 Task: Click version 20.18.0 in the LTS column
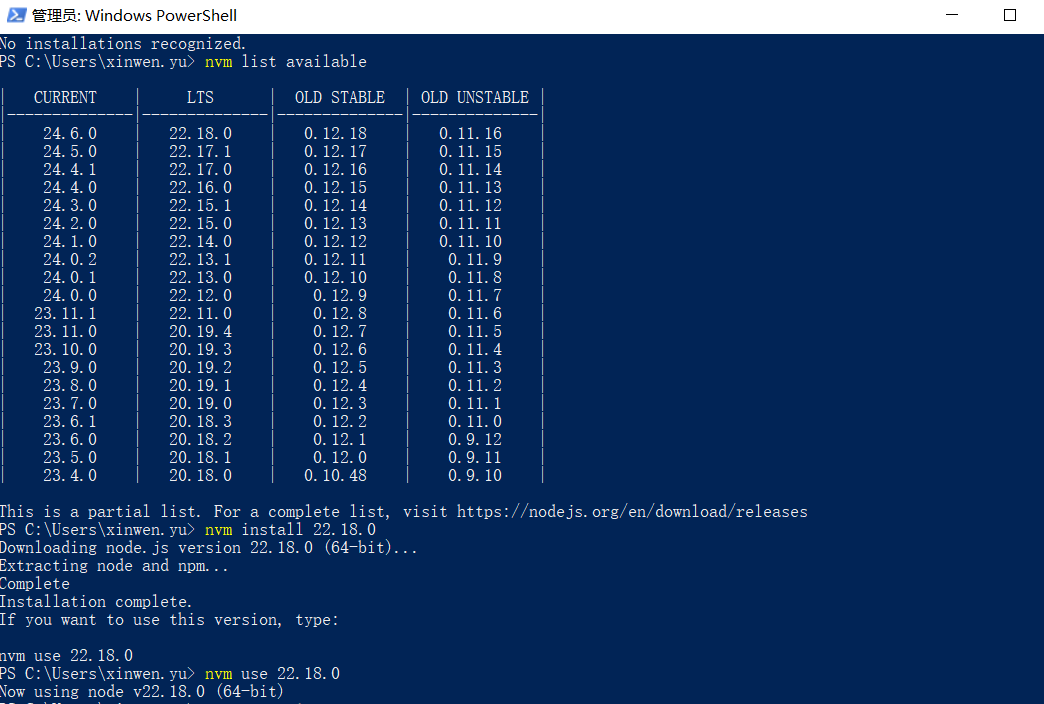tap(200, 476)
